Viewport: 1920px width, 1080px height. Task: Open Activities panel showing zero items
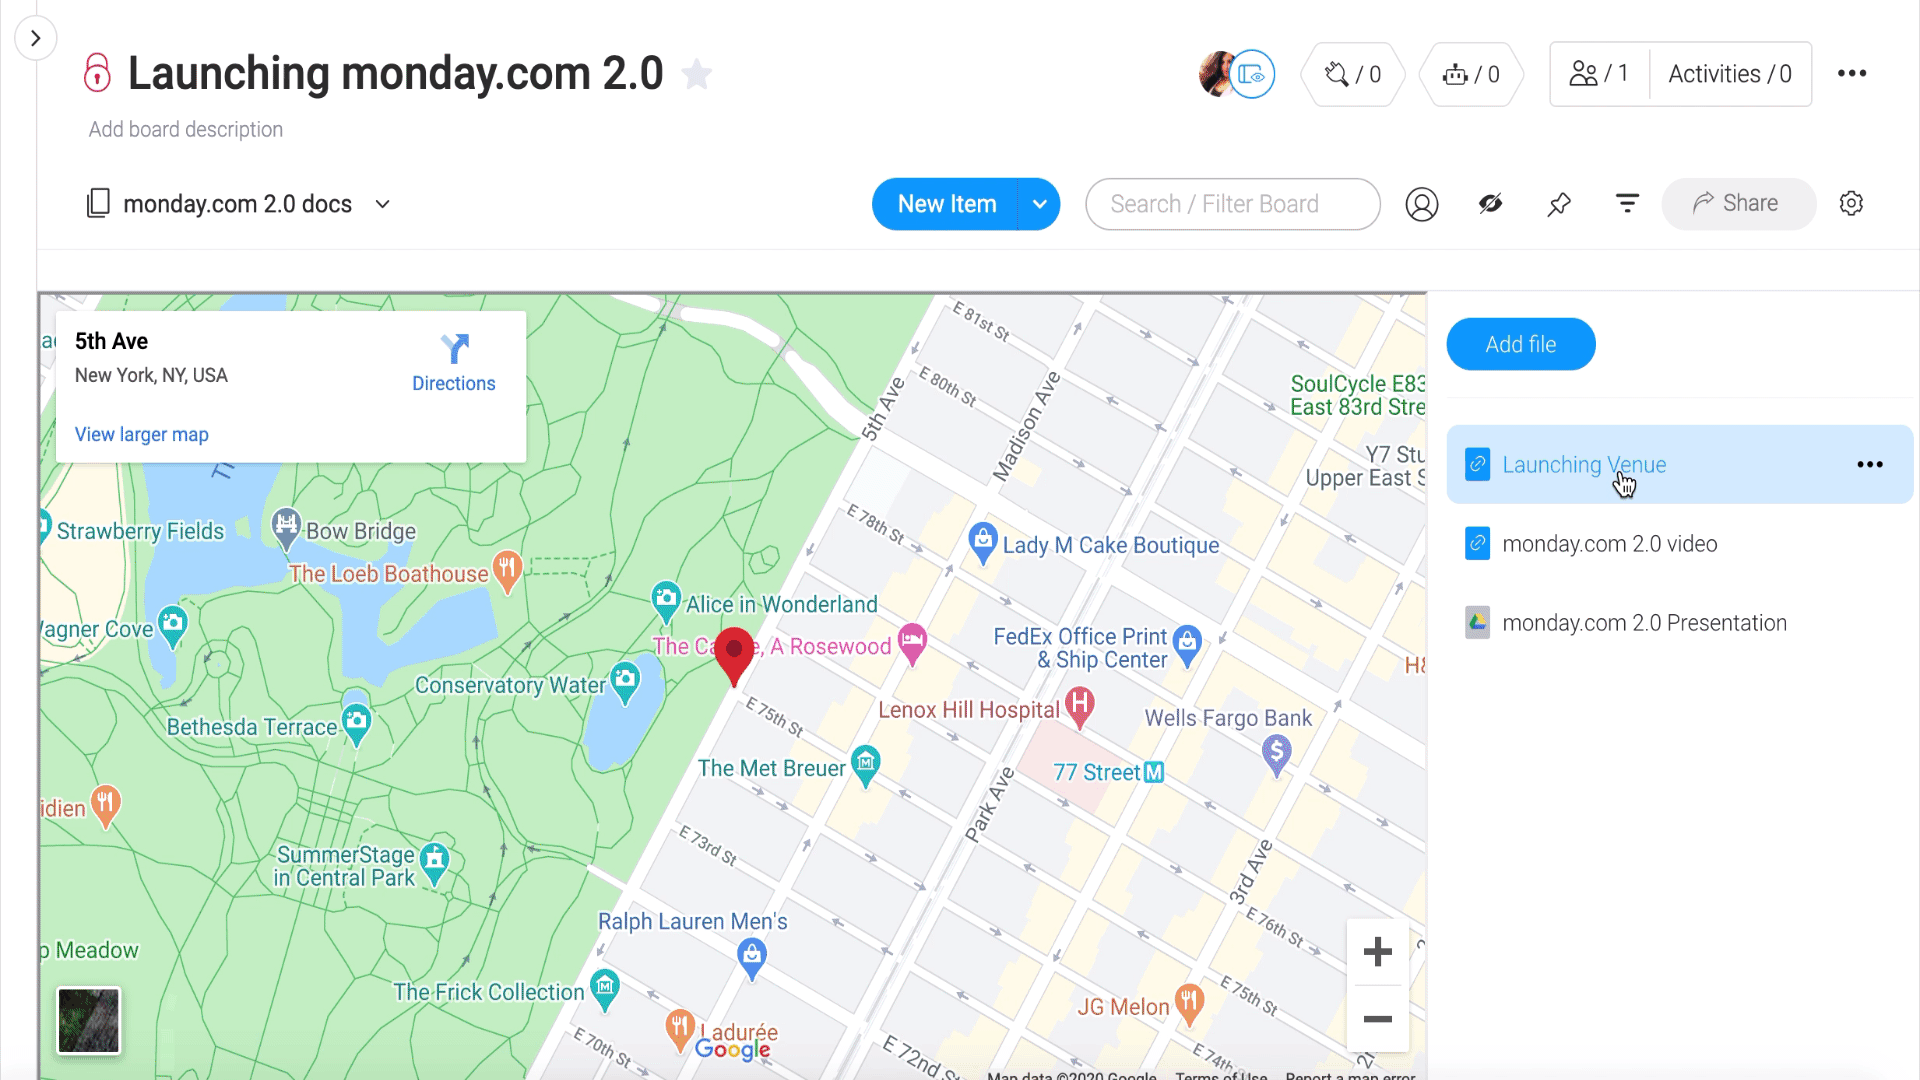tap(1729, 74)
